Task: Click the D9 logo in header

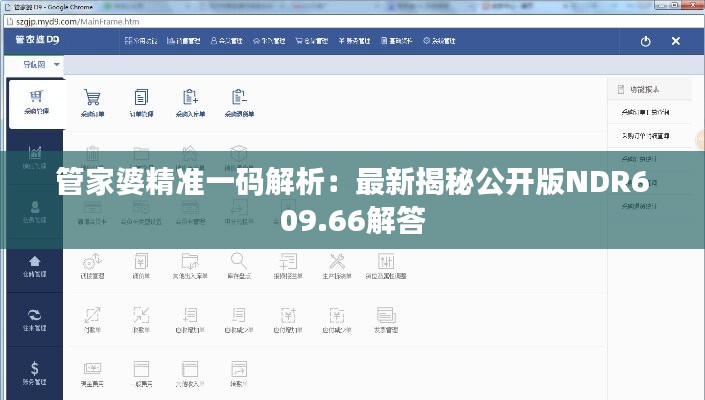Action: (37, 40)
